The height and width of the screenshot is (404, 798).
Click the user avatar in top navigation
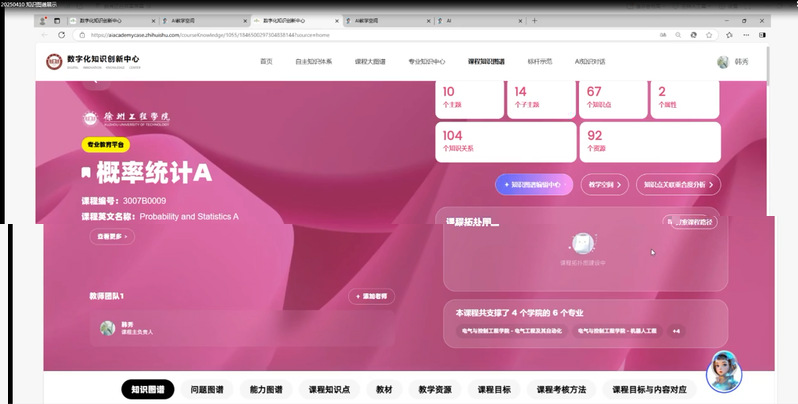pos(723,62)
